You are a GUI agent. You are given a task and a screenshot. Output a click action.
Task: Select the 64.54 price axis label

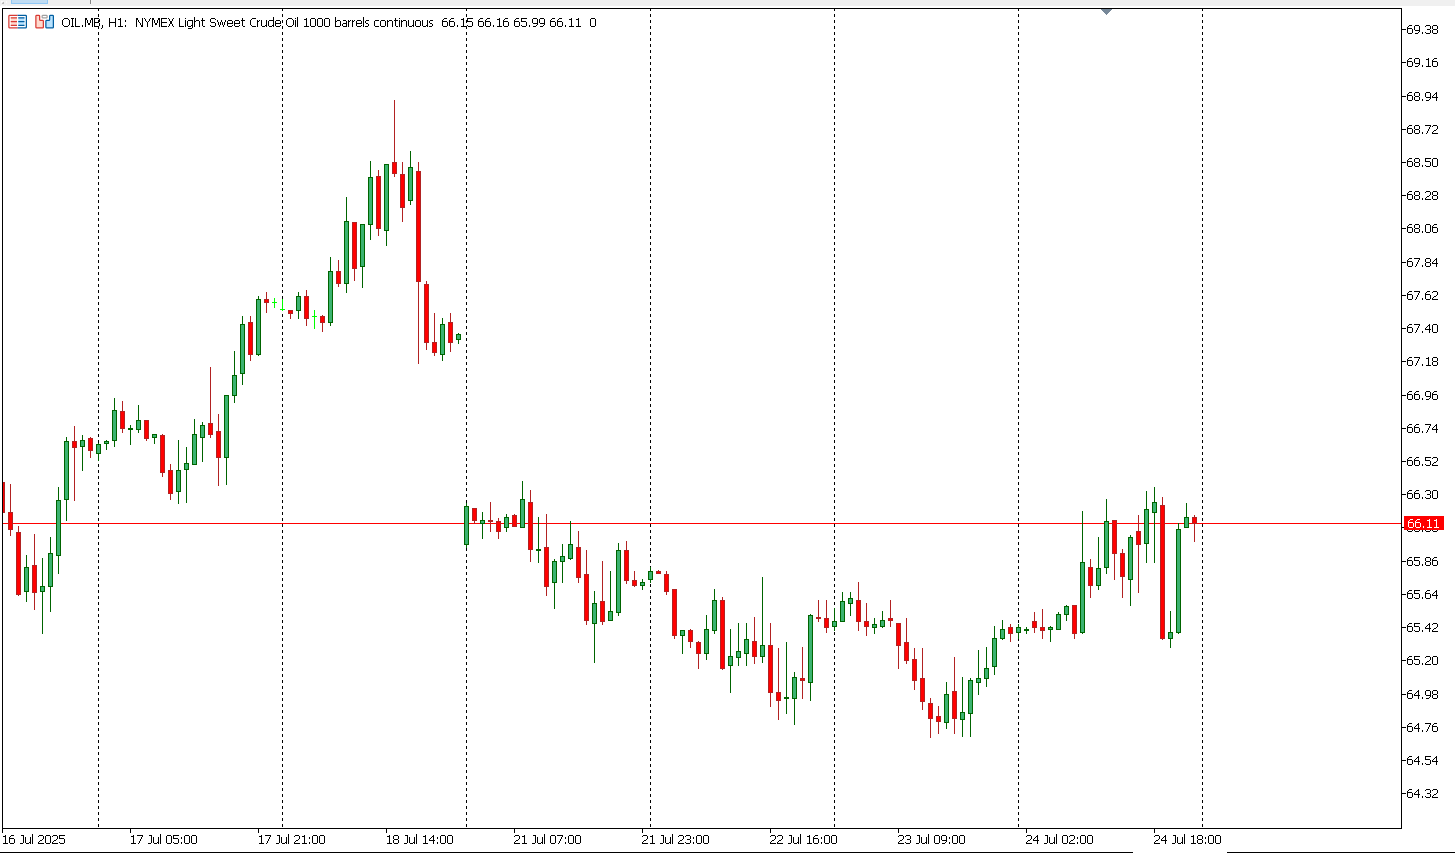1422,760
